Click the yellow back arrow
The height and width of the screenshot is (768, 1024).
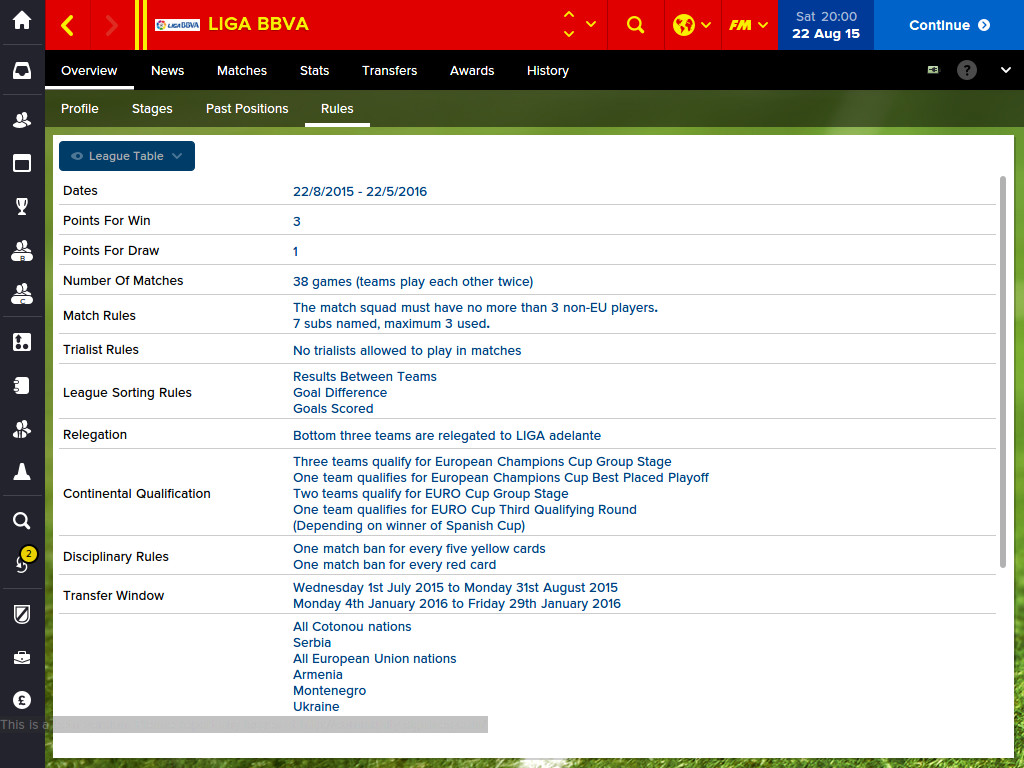pyautogui.click(x=67, y=25)
